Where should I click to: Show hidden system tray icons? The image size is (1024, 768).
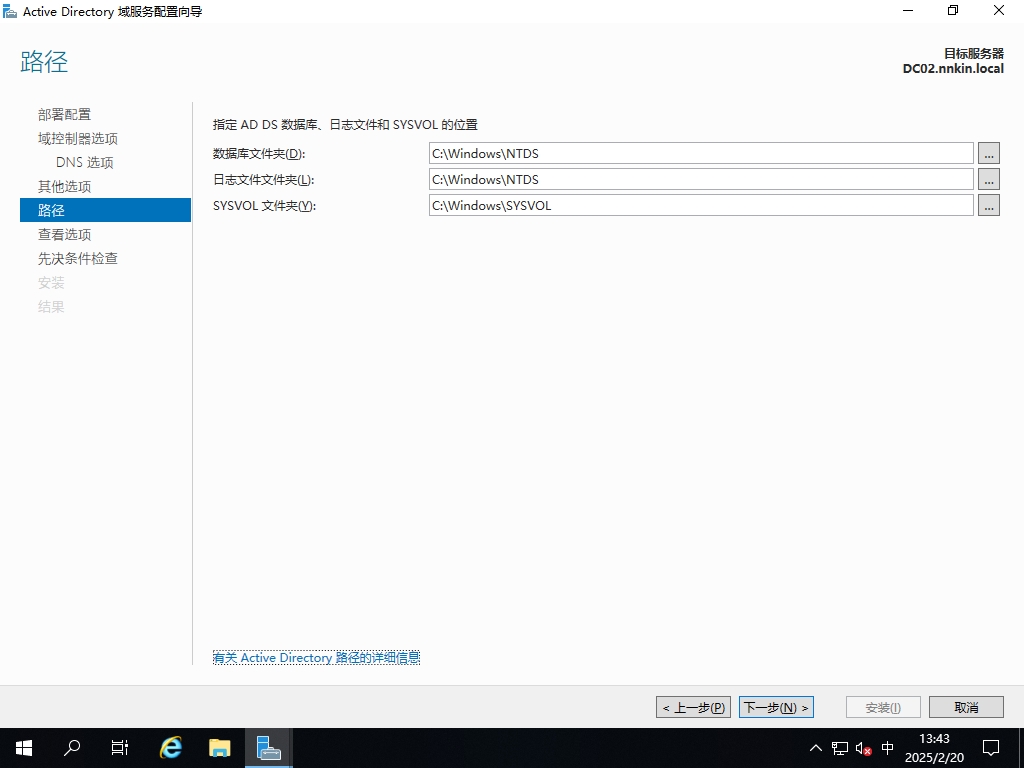(x=816, y=748)
